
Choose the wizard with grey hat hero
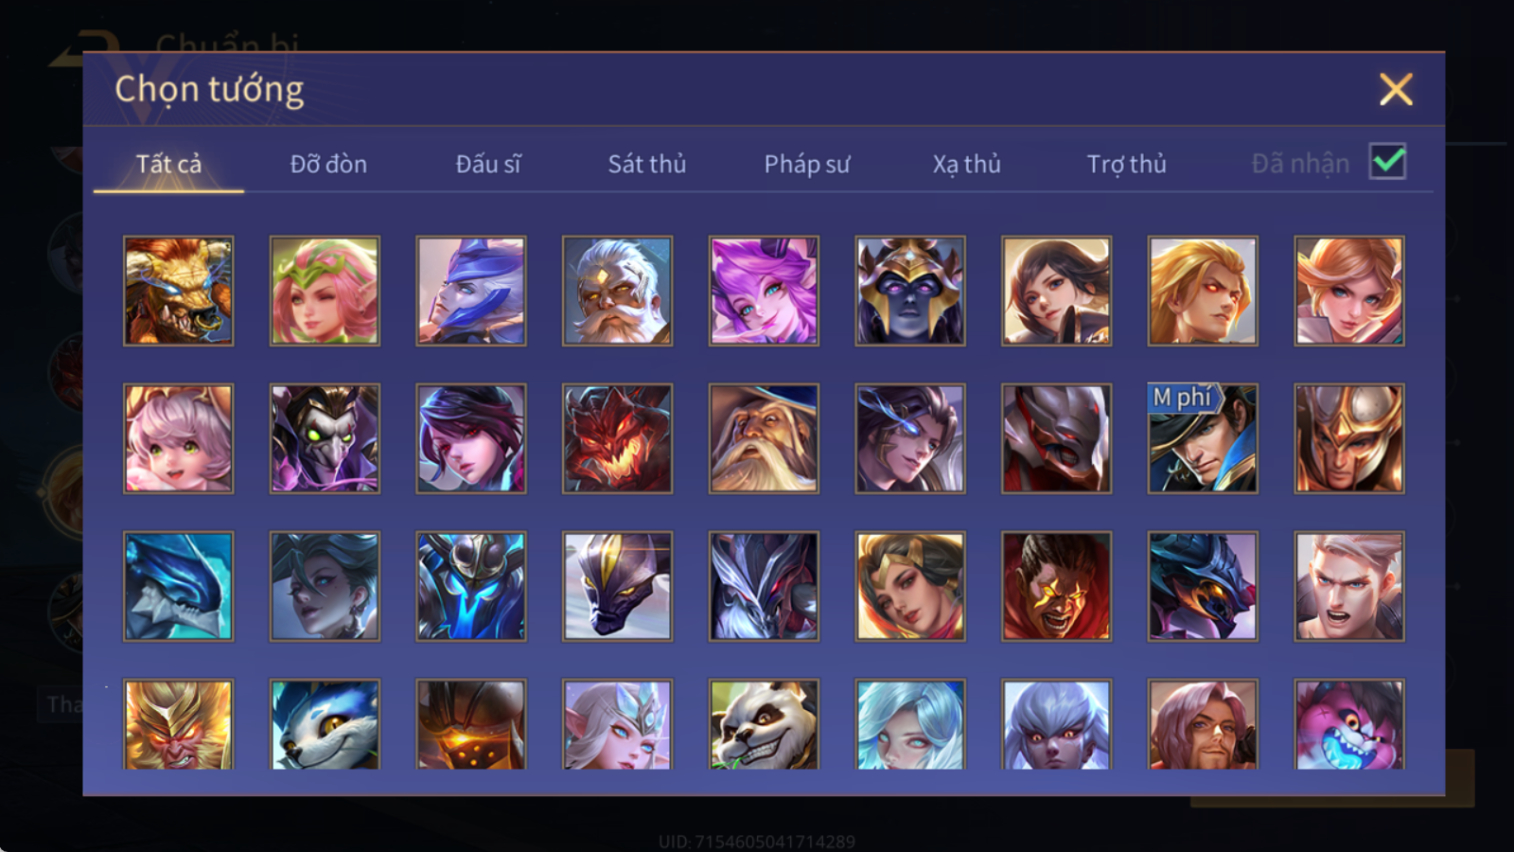pos(764,438)
